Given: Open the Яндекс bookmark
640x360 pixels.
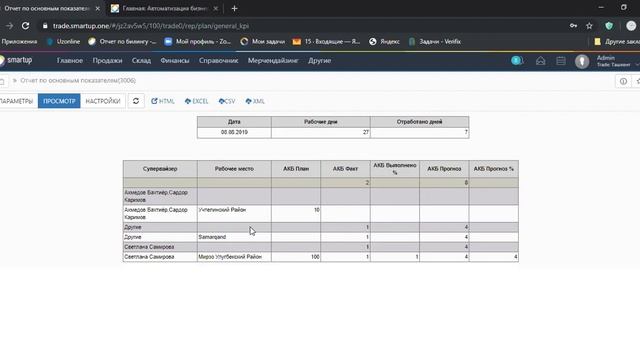Looking at the screenshot, I should click(x=384, y=42).
